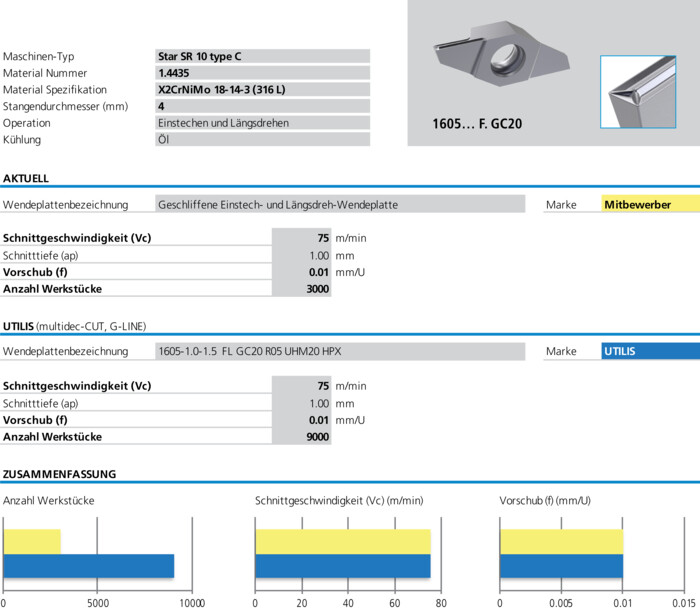Click the 1605 insert product image
700x609 pixels.
pyautogui.click(x=501, y=54)
